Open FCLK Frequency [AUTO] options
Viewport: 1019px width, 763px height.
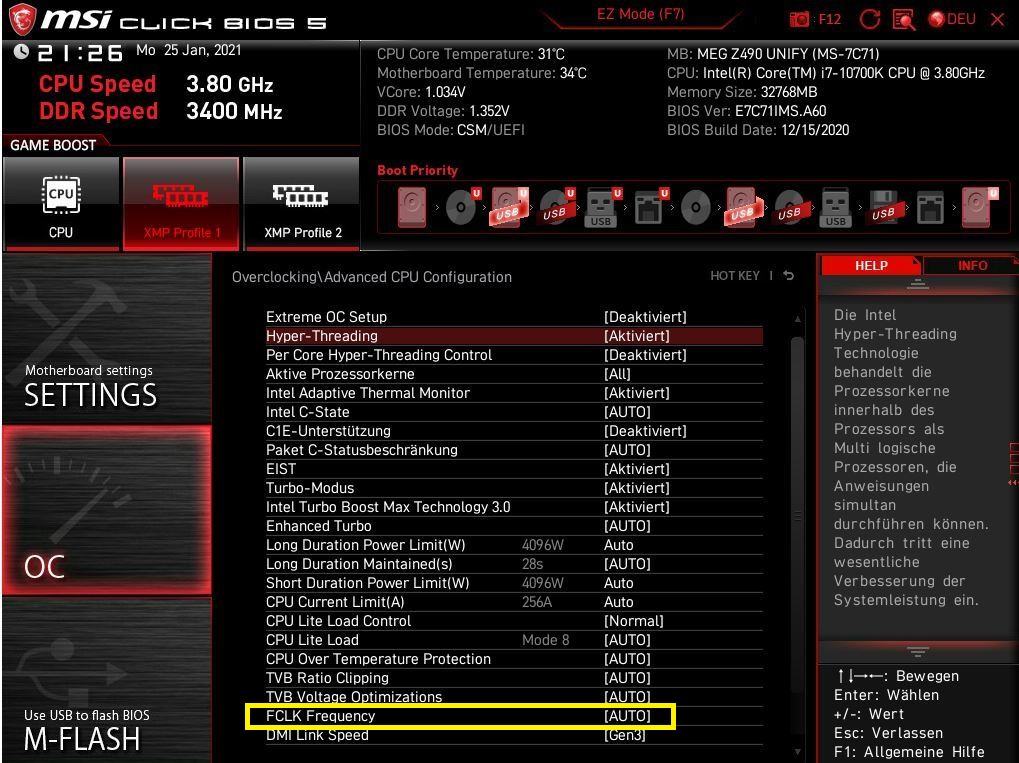click(x=513, y=716)
